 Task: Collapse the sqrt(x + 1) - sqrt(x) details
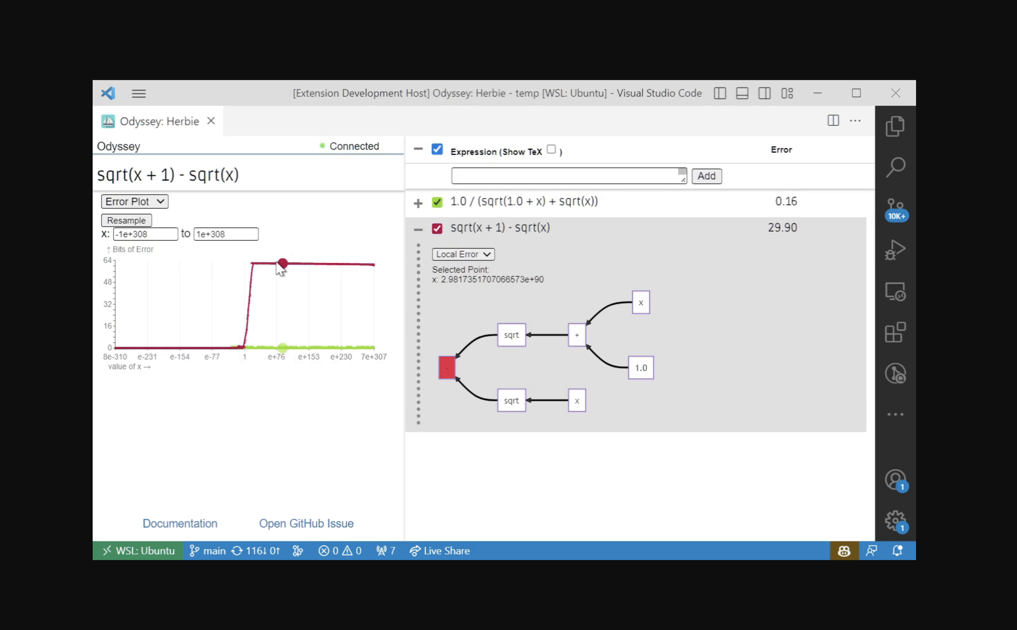(x=418, y=227)
